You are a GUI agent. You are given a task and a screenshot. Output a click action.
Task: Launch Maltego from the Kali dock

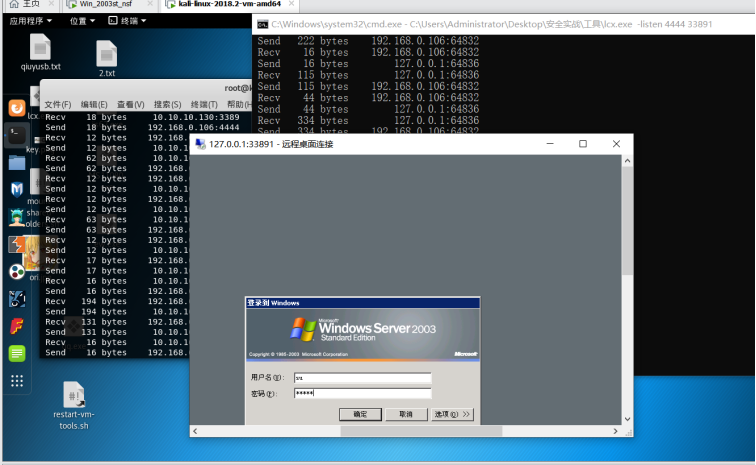(17, 272)
